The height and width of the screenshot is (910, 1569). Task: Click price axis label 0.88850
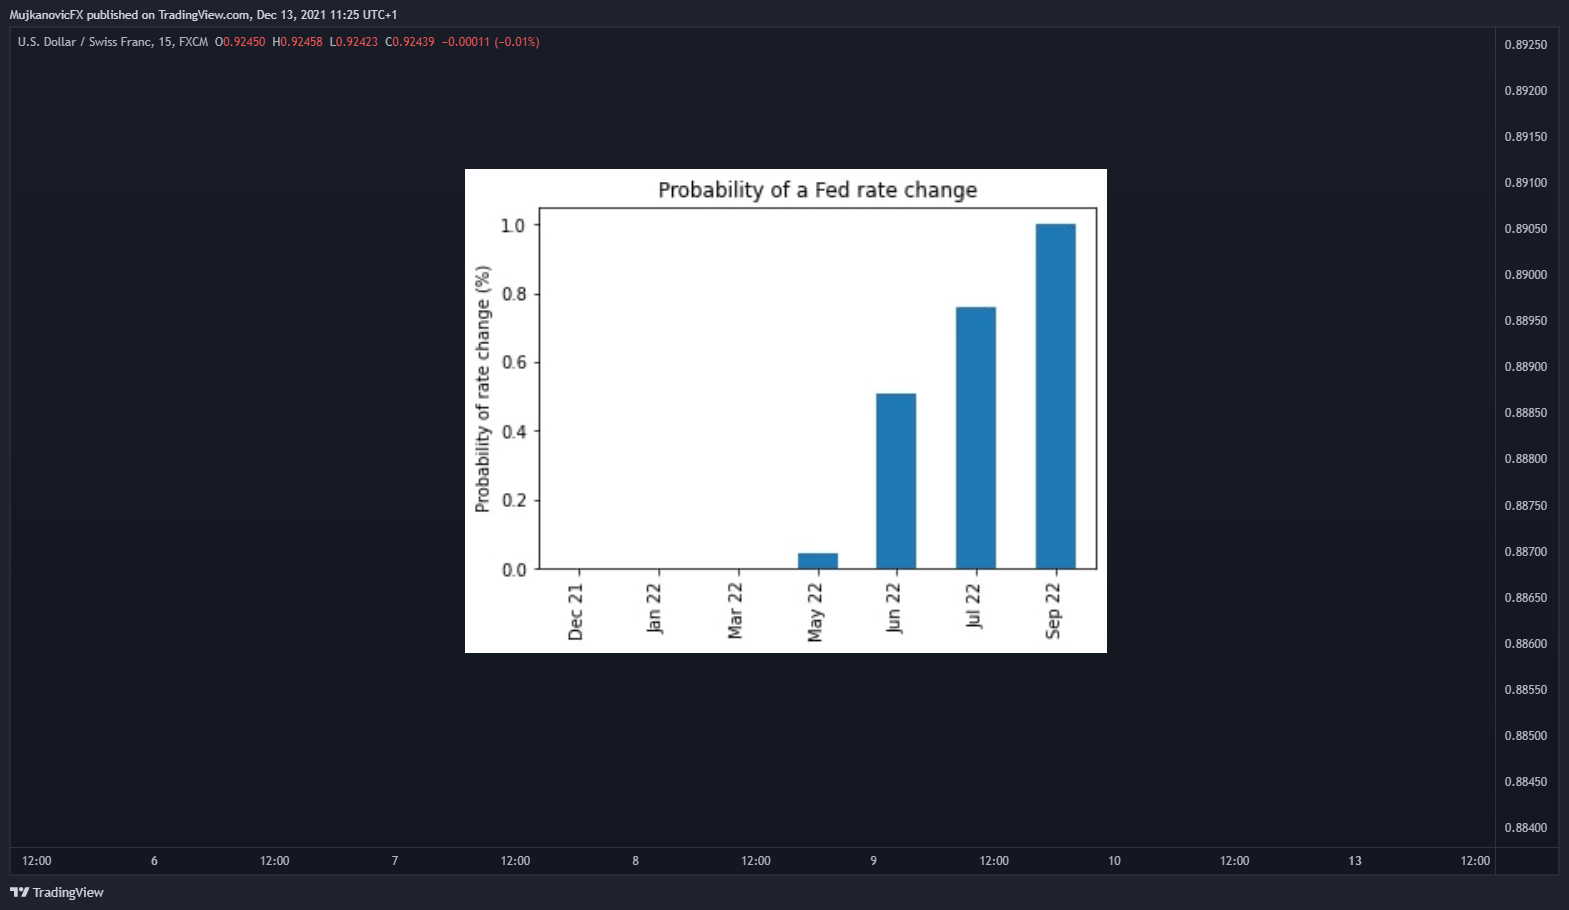tap(1525, 413)
